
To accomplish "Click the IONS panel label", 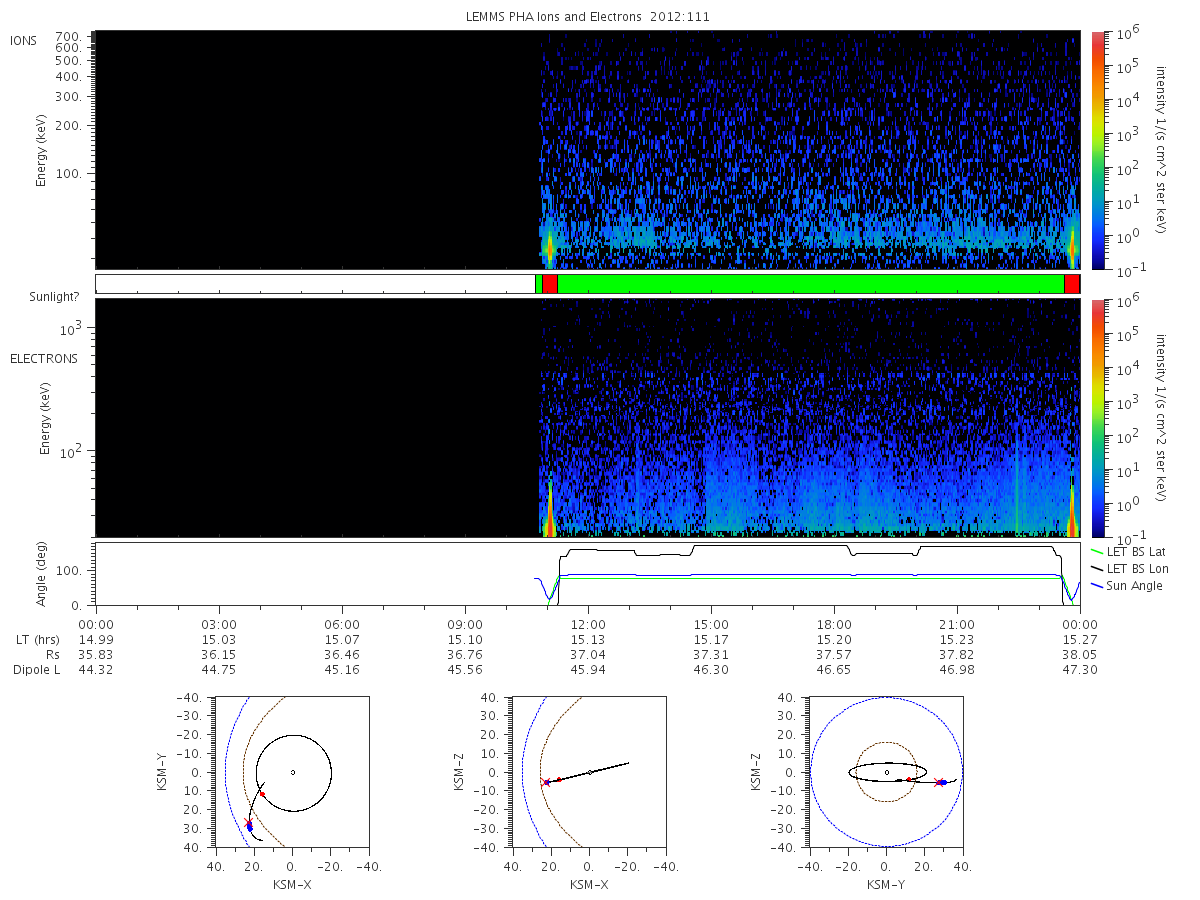I will click(x=25, y=41).
